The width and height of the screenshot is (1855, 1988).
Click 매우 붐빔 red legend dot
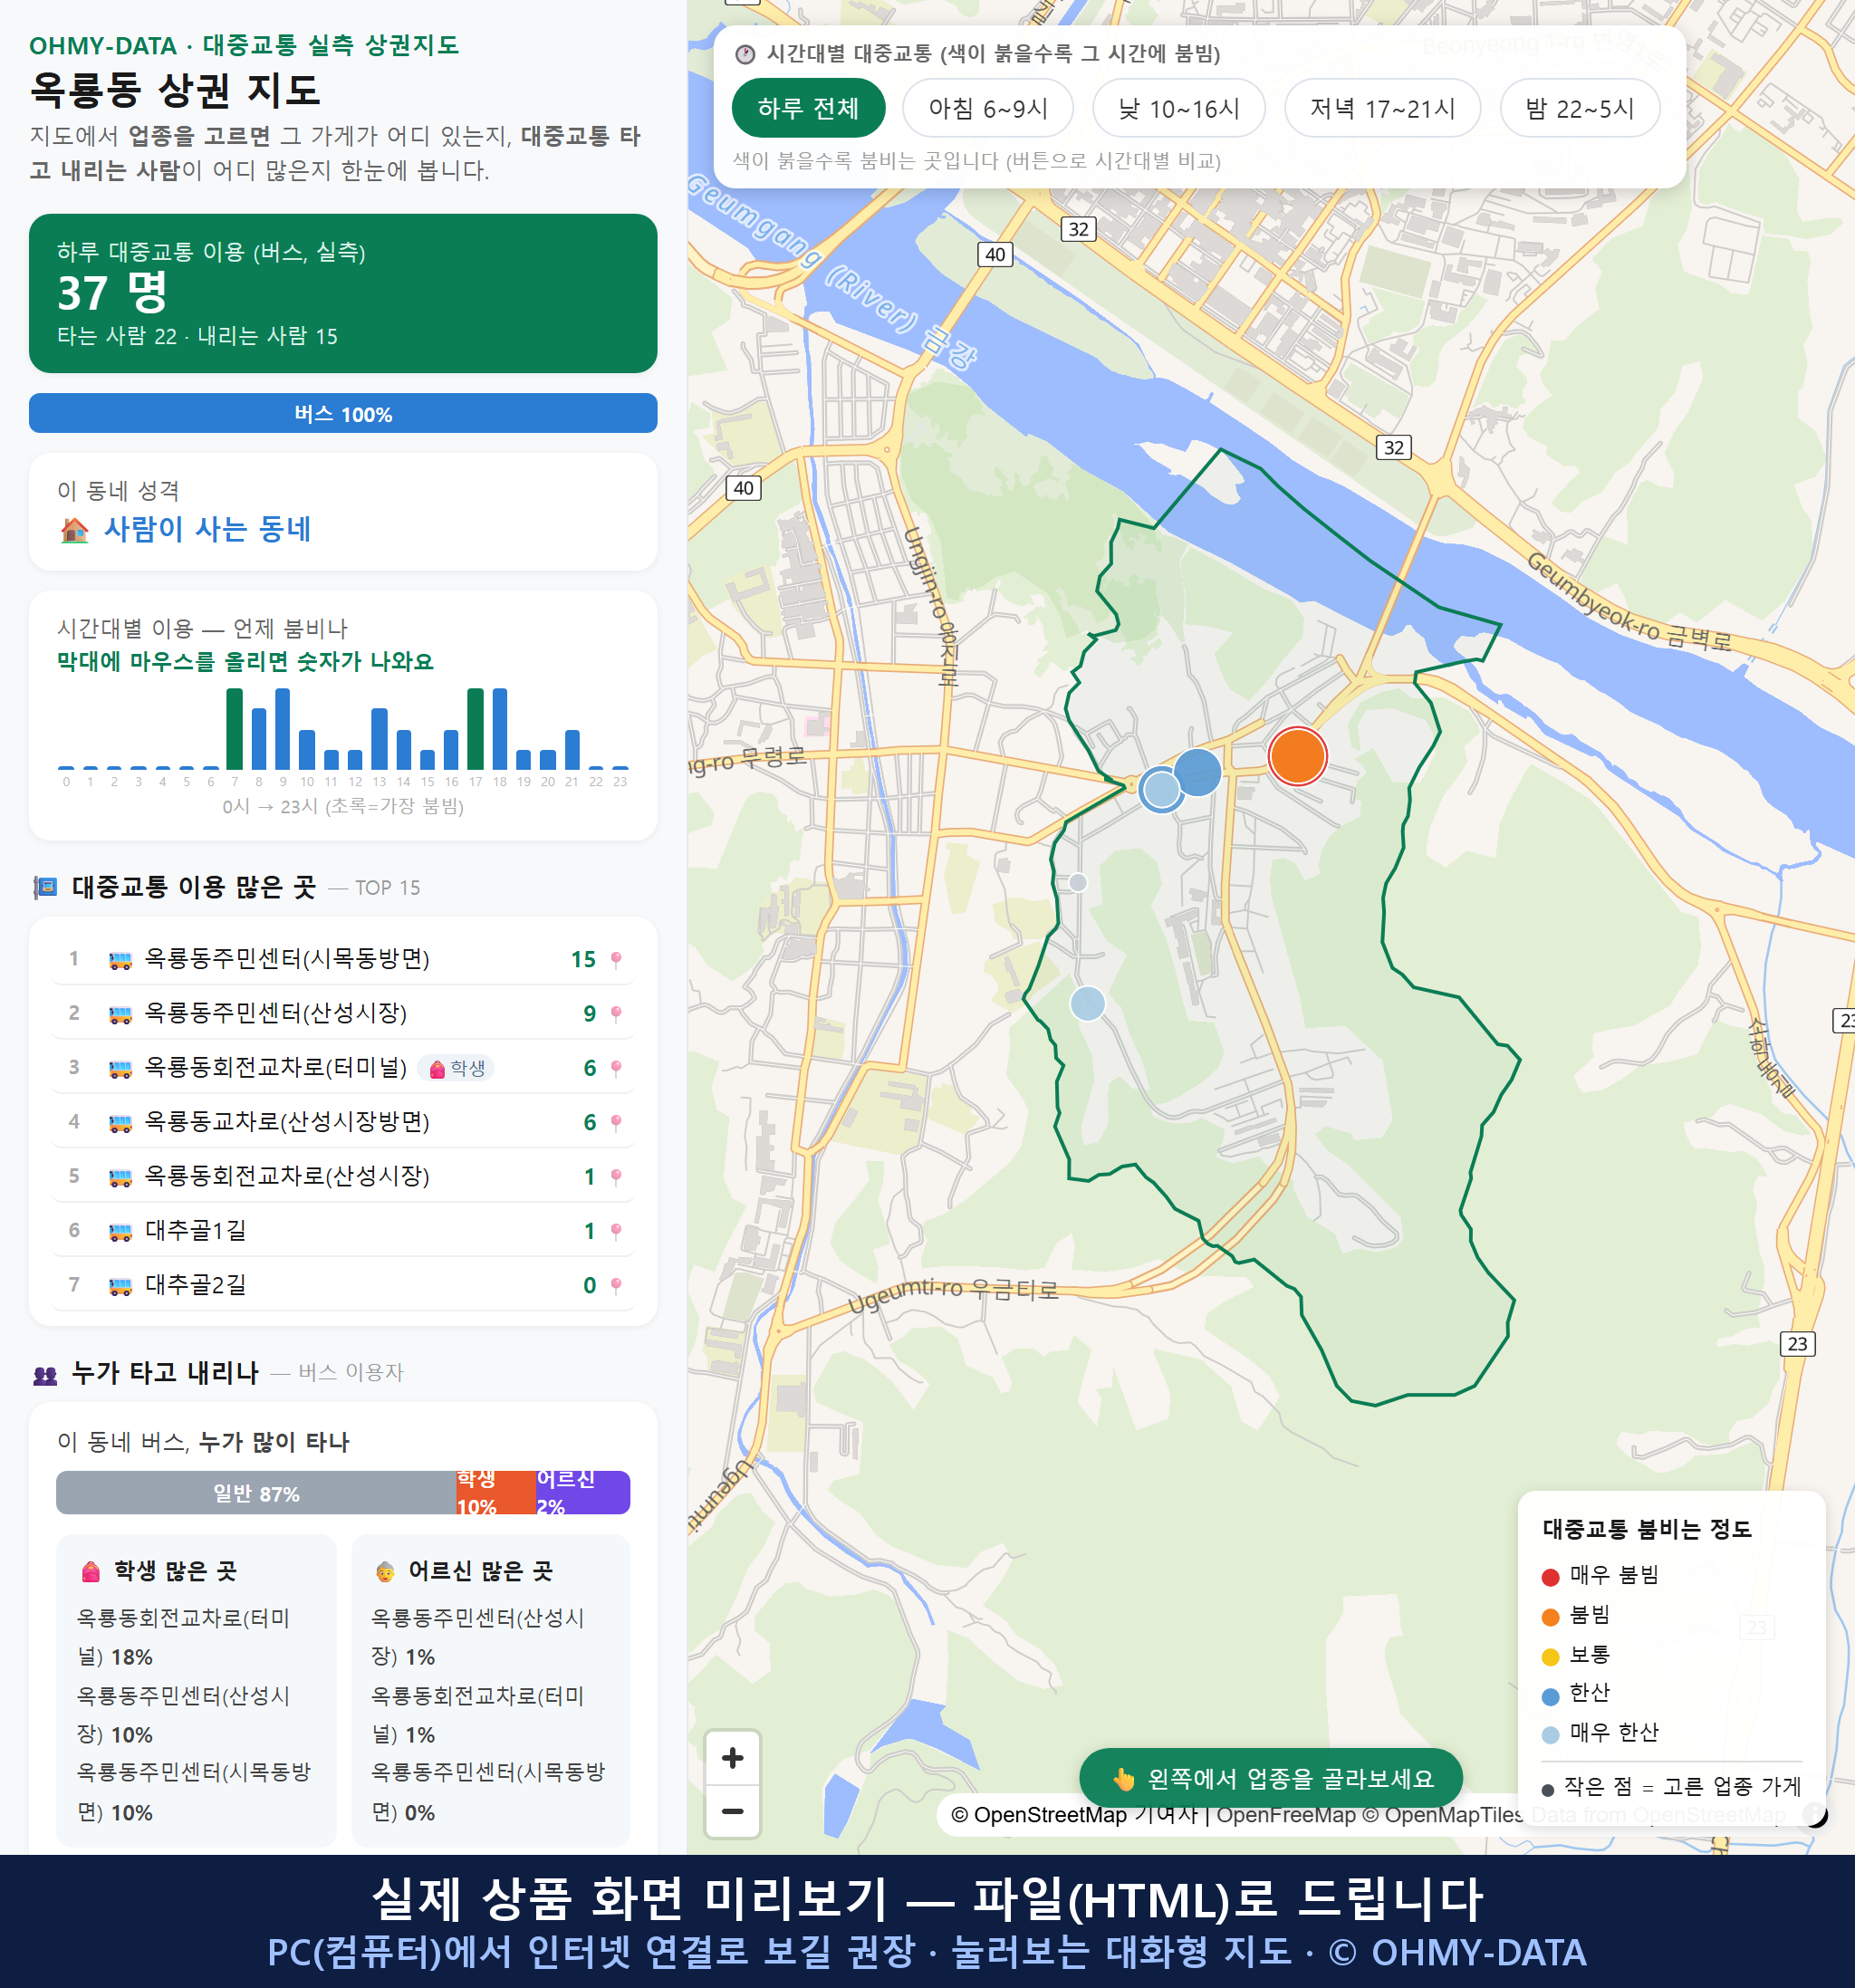(1550, 1577)
